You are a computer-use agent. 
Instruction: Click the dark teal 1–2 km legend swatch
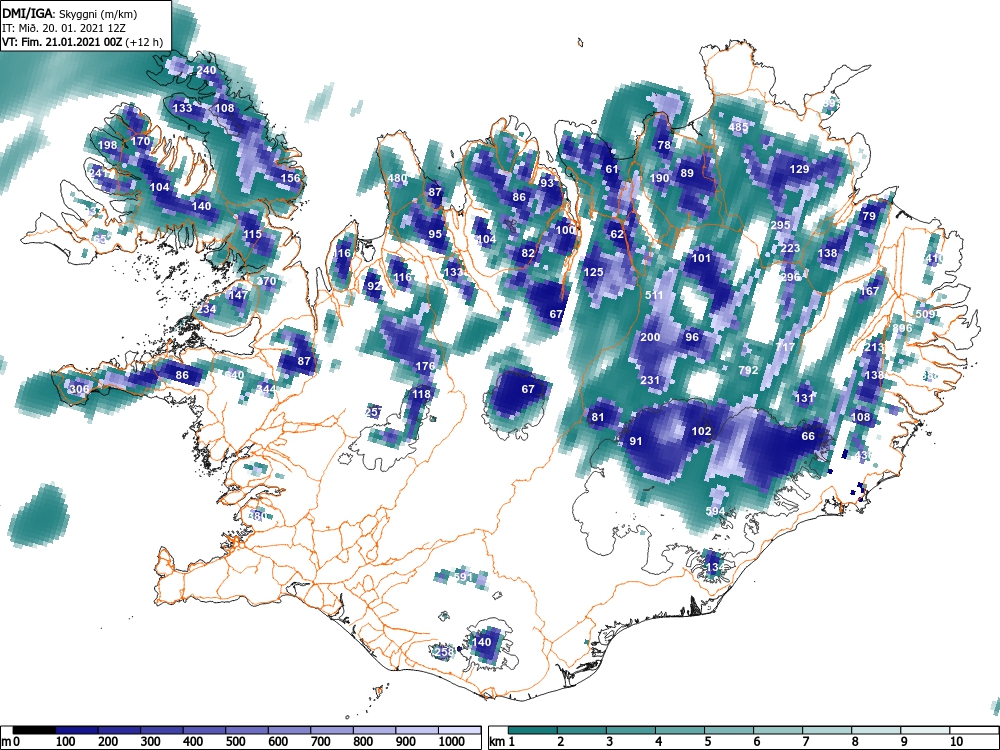(x=533, y=730)
